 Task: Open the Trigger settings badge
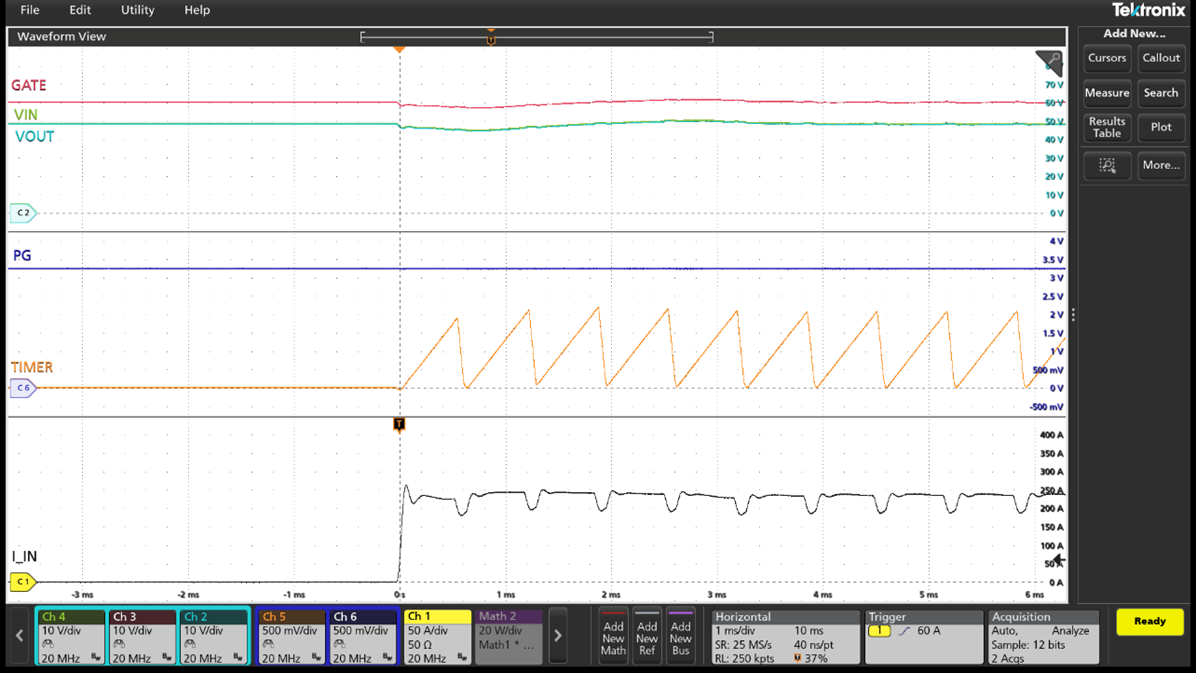coord(922,636)
